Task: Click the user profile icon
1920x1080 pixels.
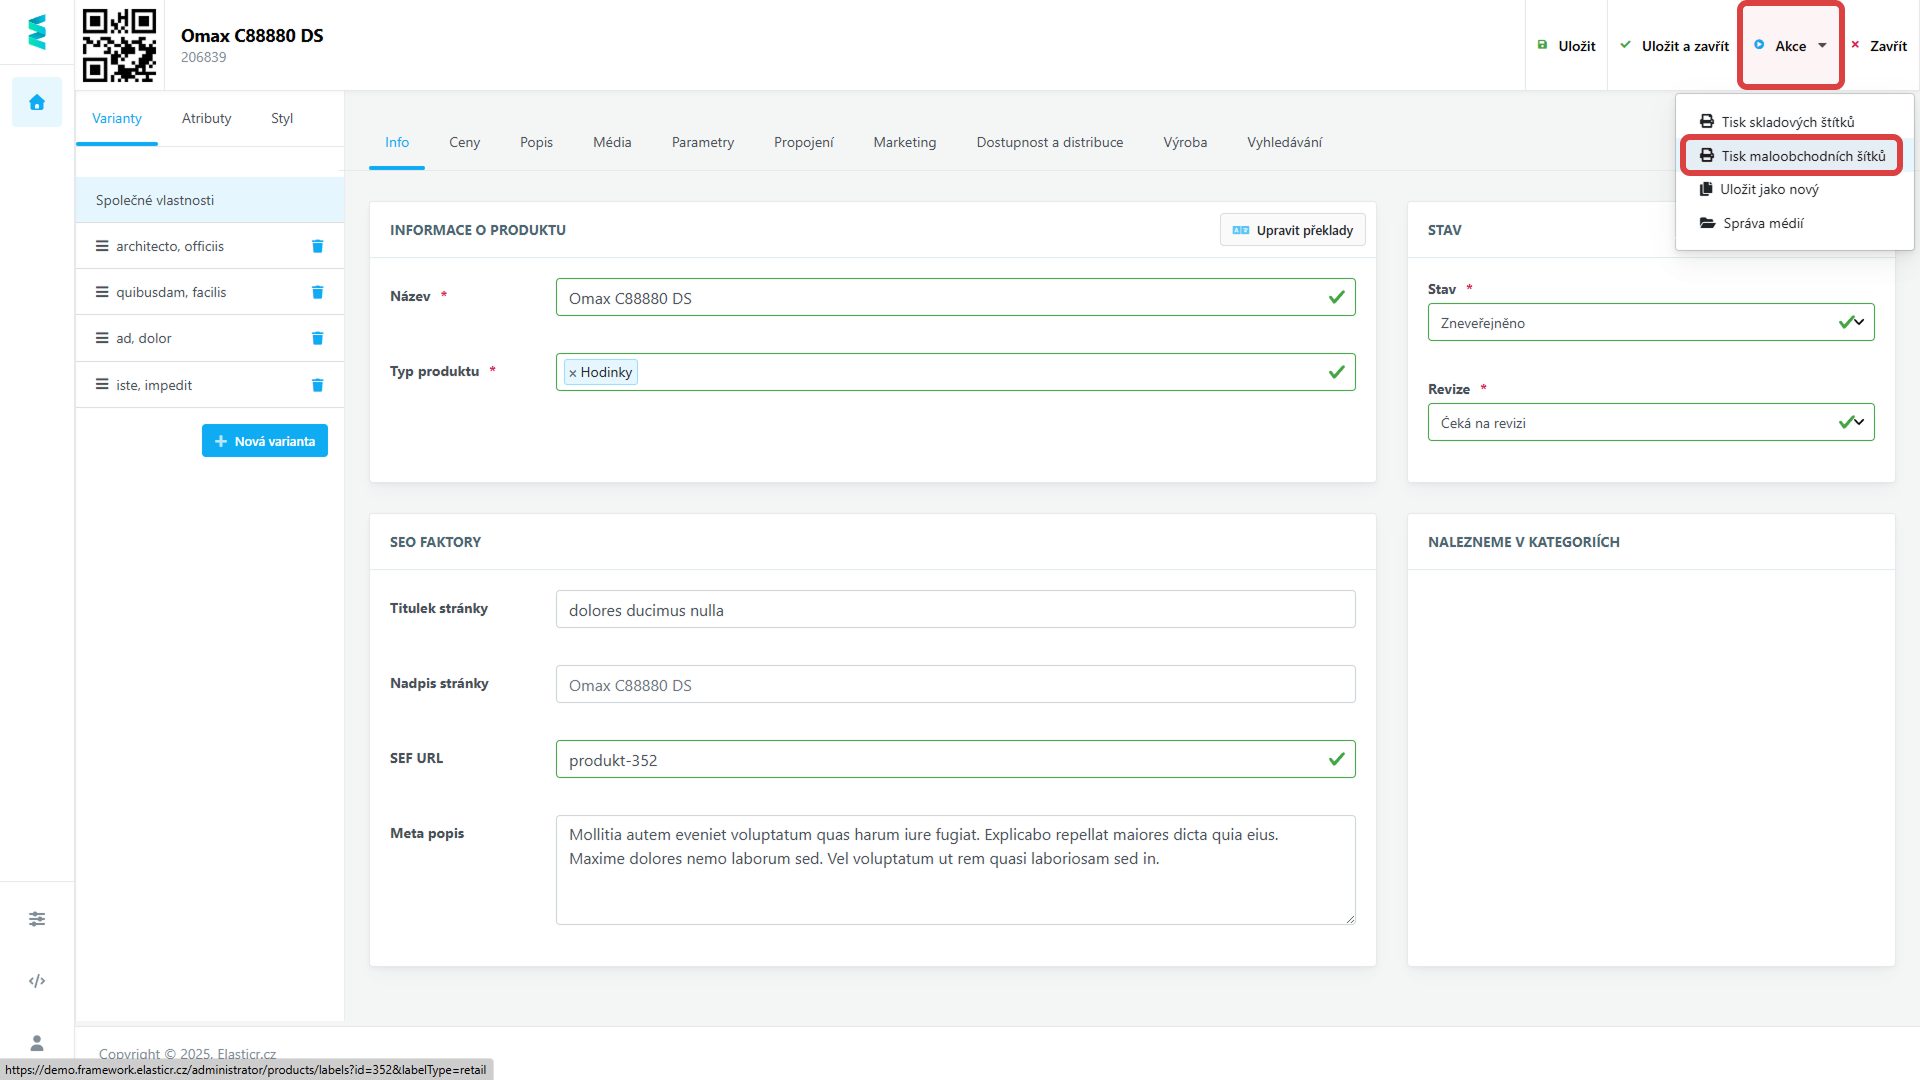Action: click(37, 1043)
